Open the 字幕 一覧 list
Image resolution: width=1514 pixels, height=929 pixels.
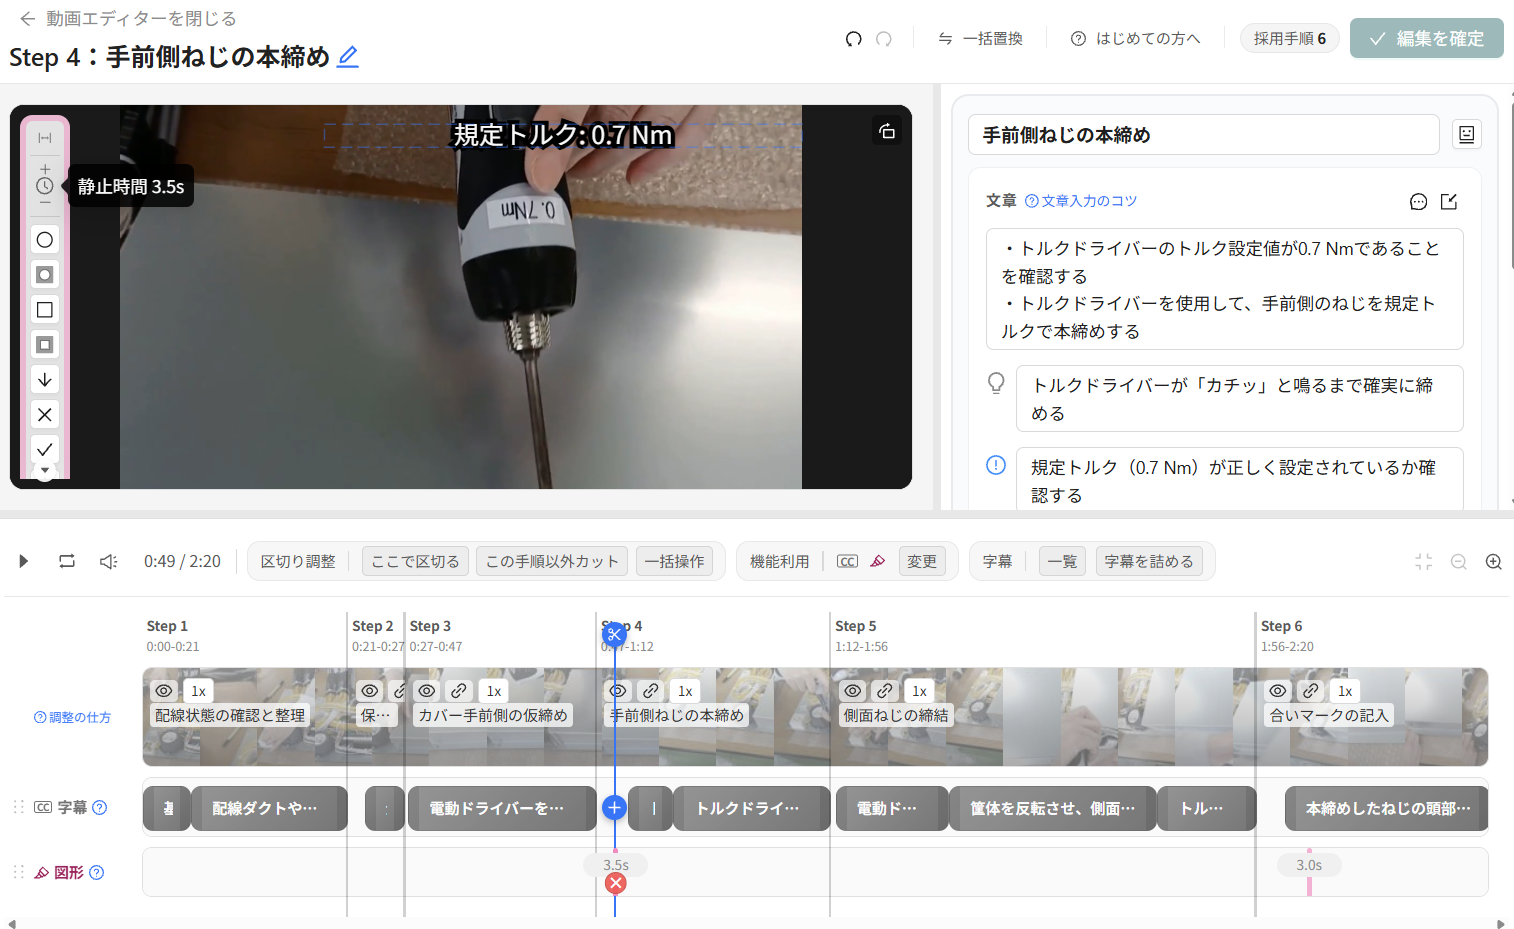(x=1063, y=562)
